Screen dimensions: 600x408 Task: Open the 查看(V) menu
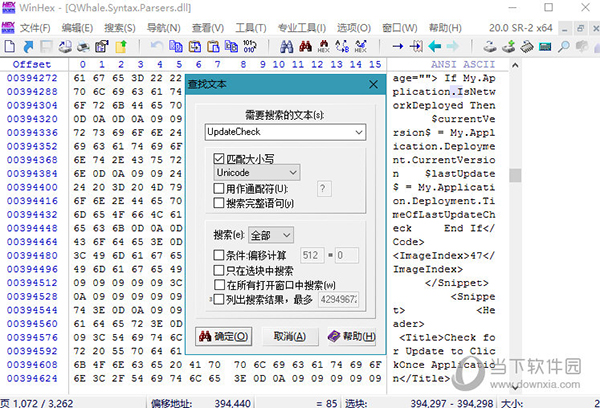click(x=208, y=28)
